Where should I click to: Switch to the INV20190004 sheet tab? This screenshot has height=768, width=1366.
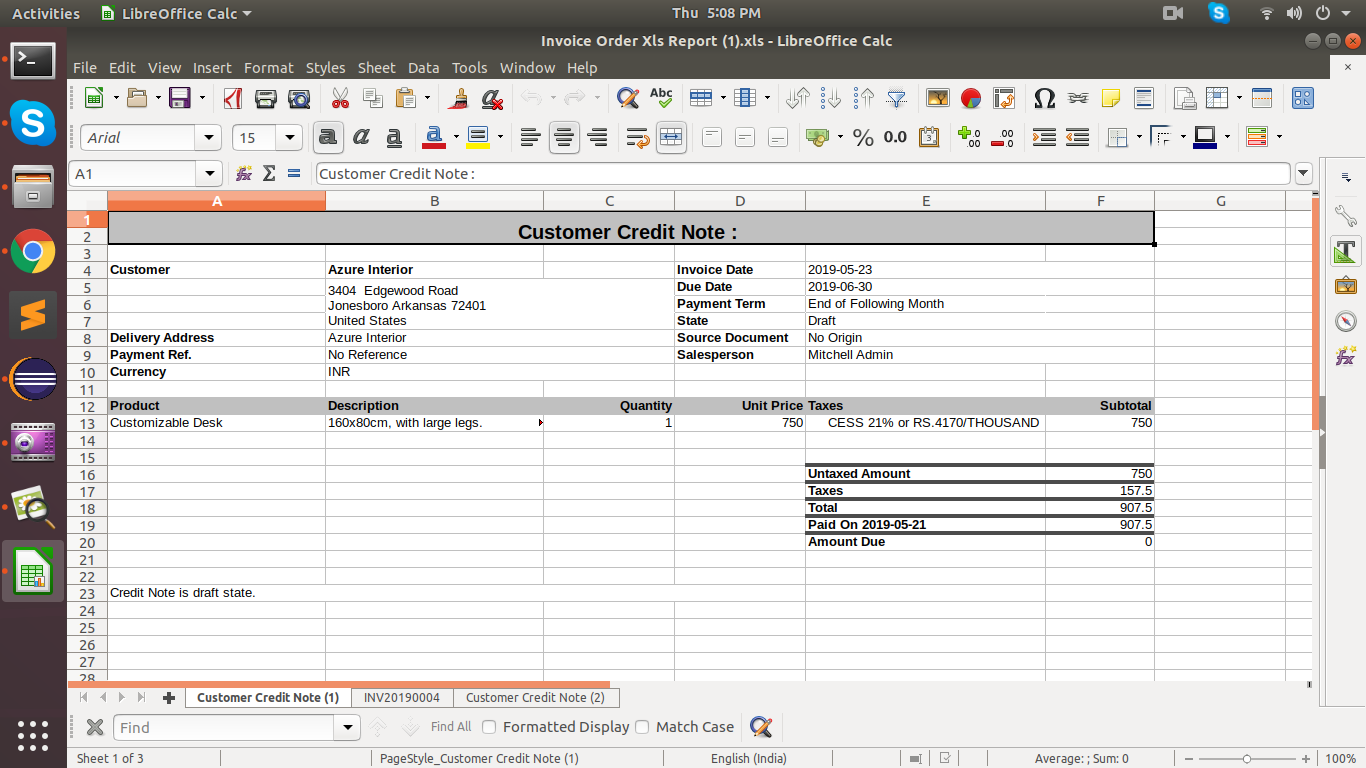[401, 697]
